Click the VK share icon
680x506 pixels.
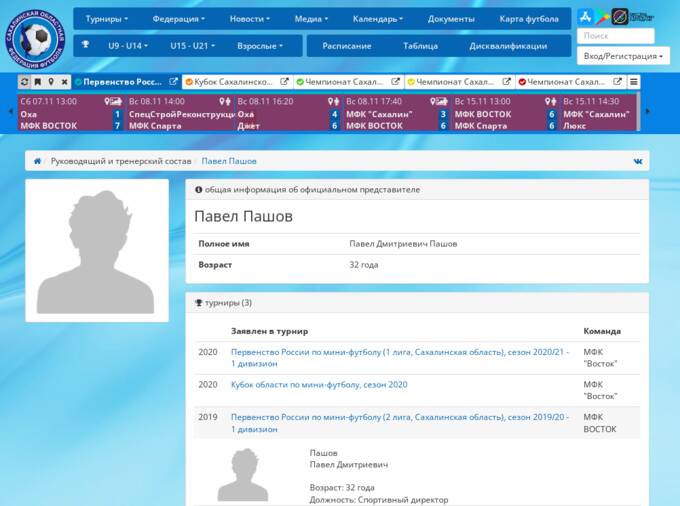pyautogui.click(x=637, y=161)
